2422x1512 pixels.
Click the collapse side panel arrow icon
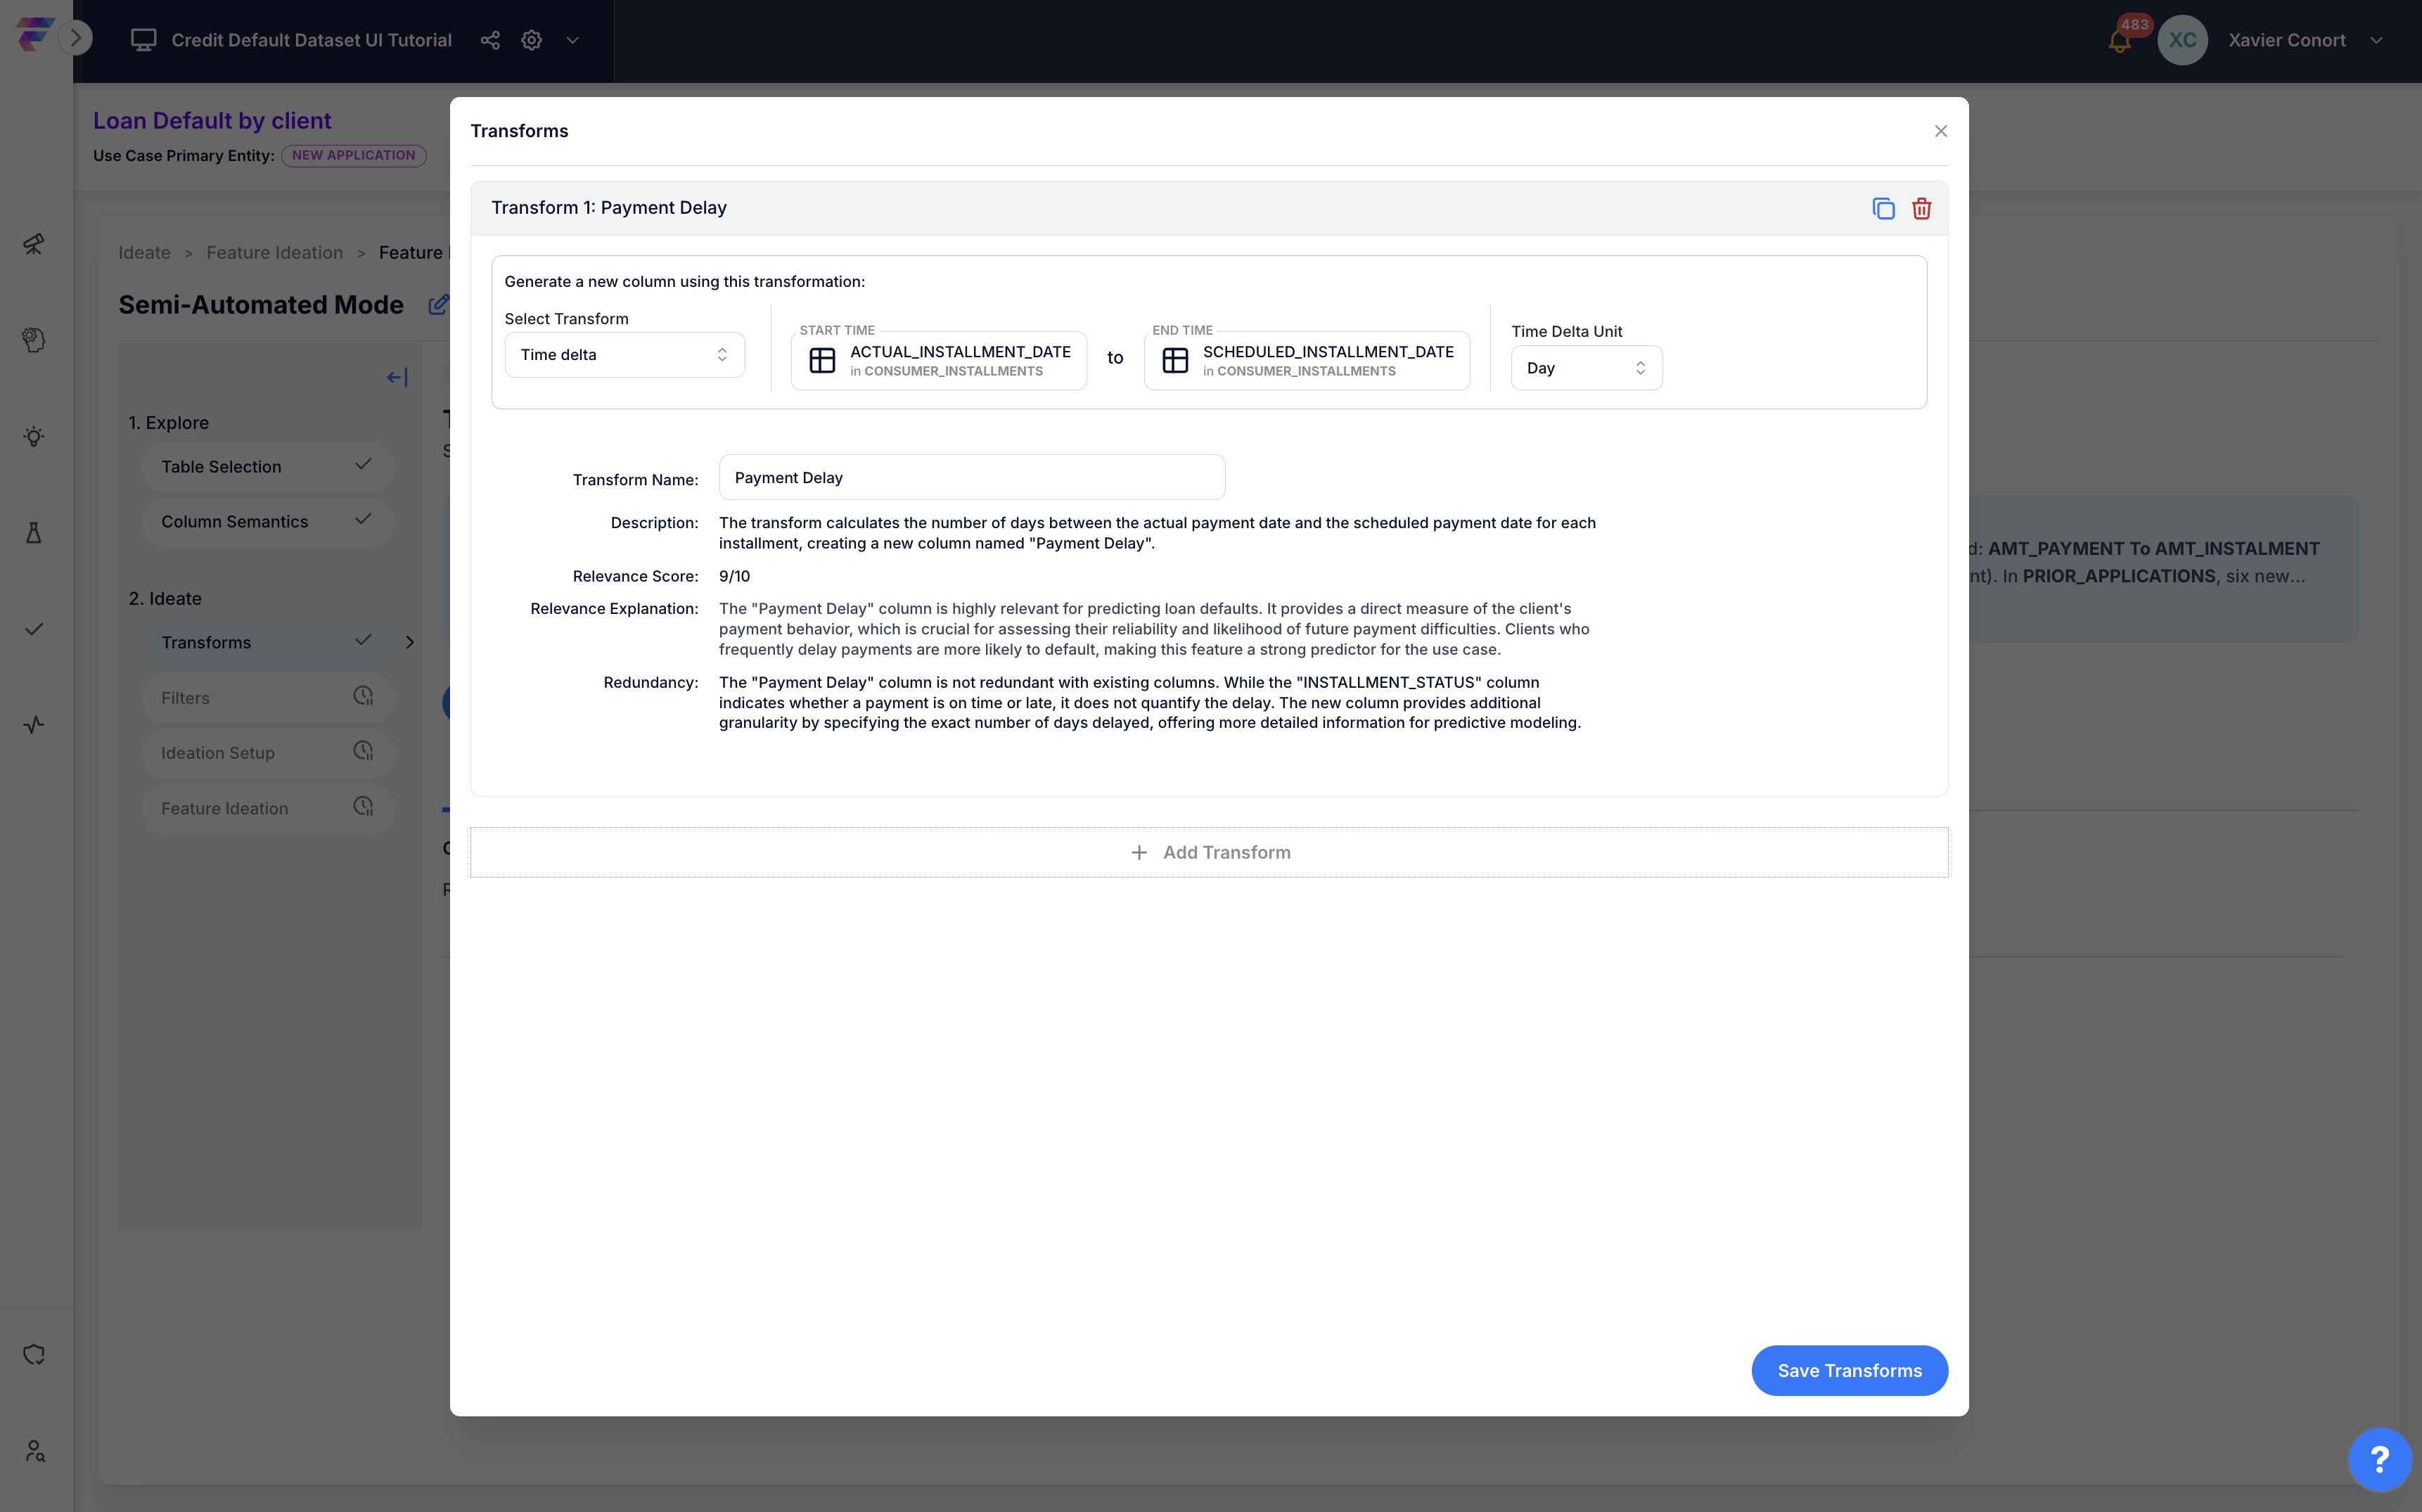coord(397,377)
